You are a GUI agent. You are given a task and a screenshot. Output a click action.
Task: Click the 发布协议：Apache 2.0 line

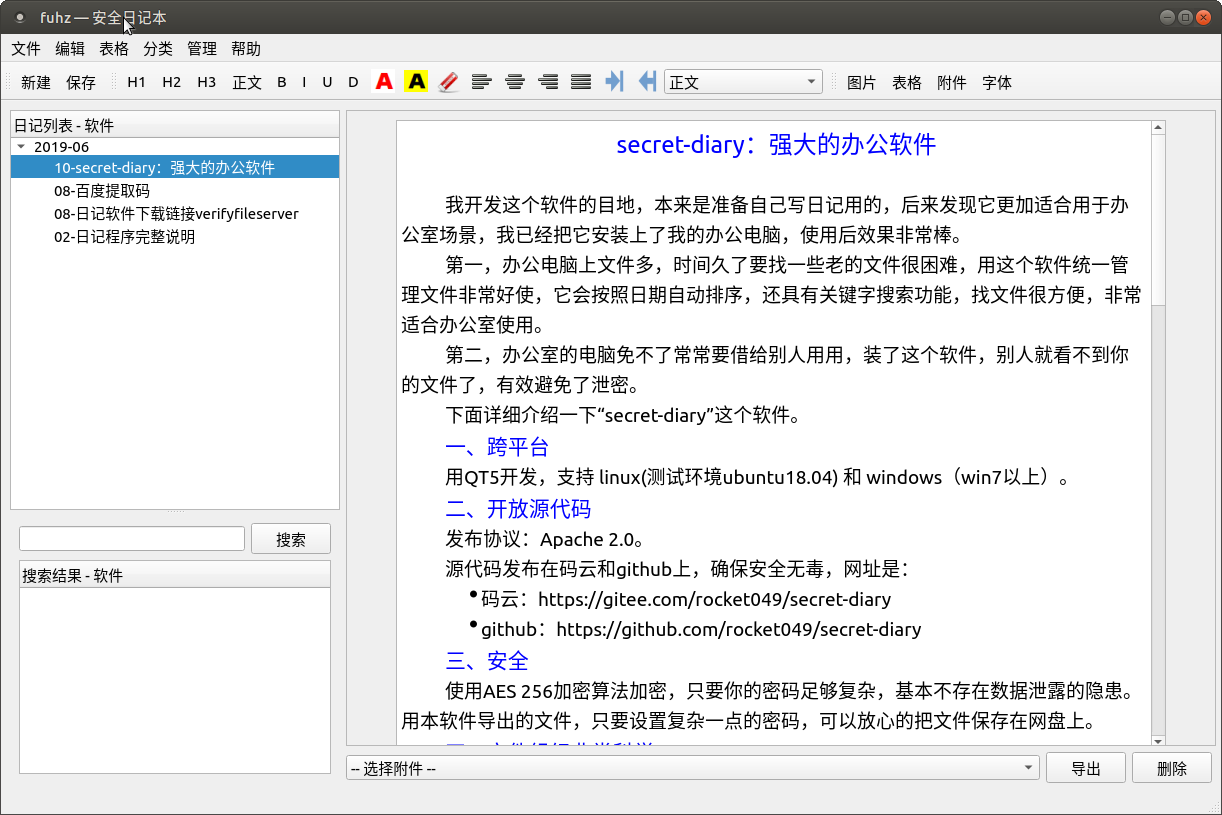coord(545,540)
